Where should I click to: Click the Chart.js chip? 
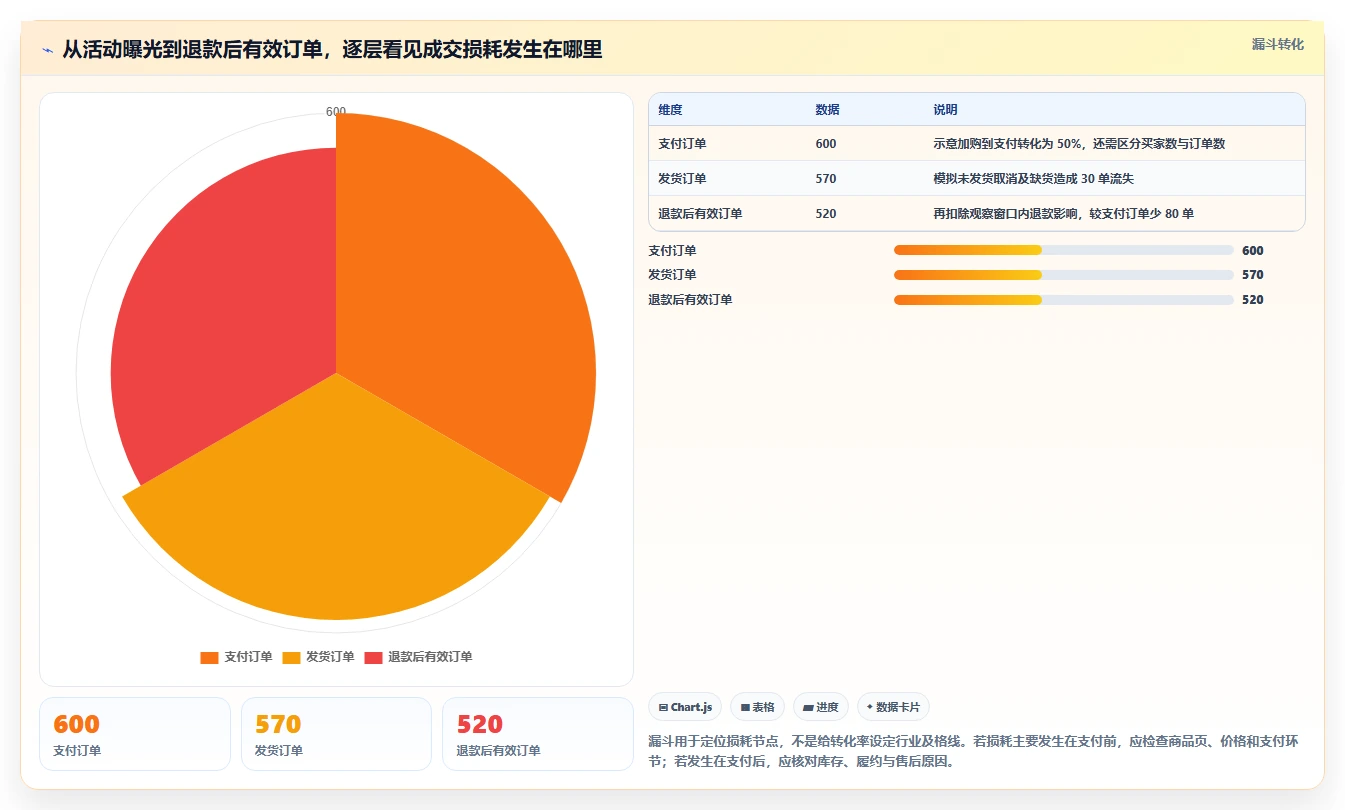[x=685, y=707]
